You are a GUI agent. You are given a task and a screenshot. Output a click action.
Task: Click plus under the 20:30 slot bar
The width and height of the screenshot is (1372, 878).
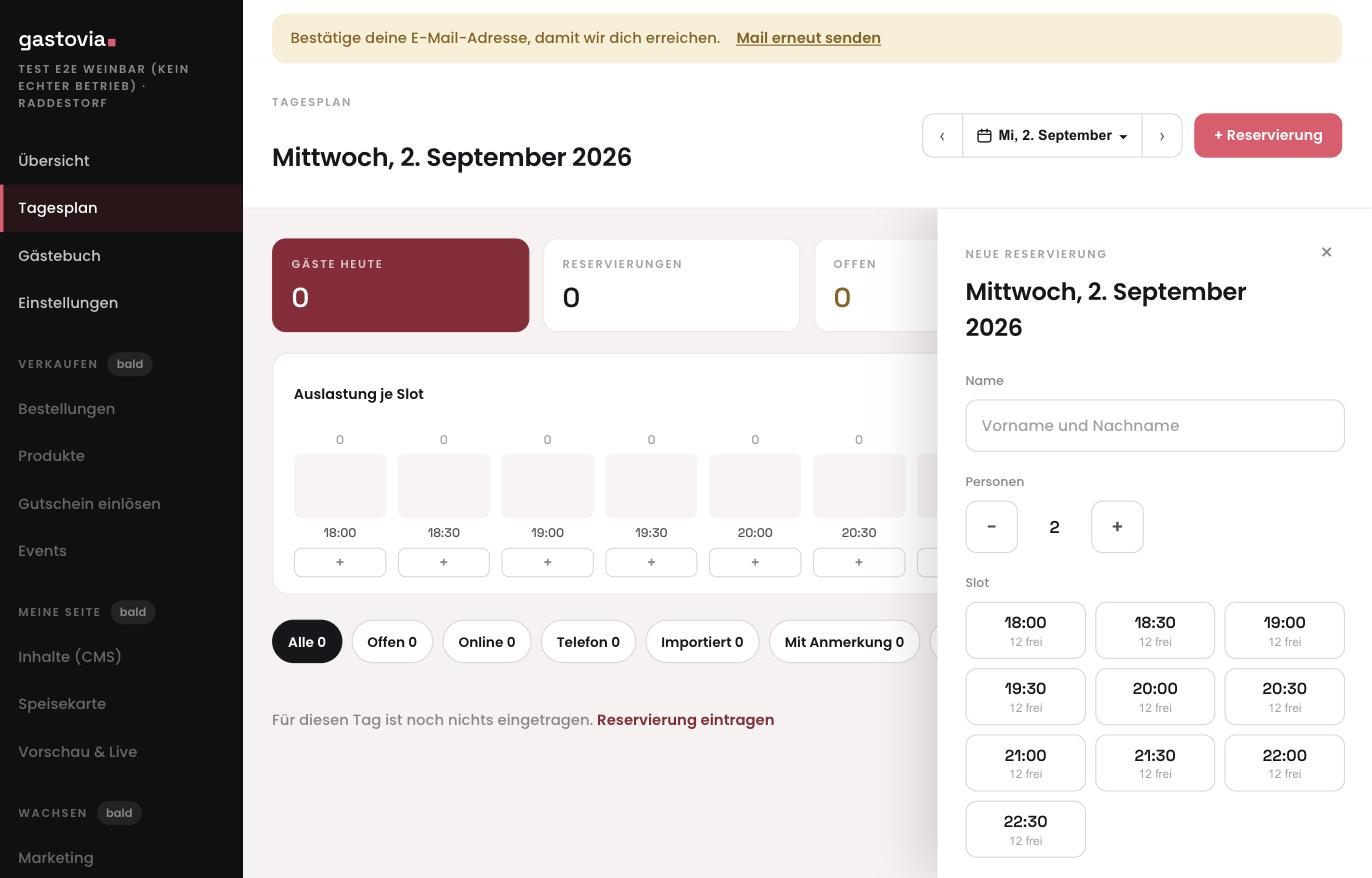tap(859, 562)
